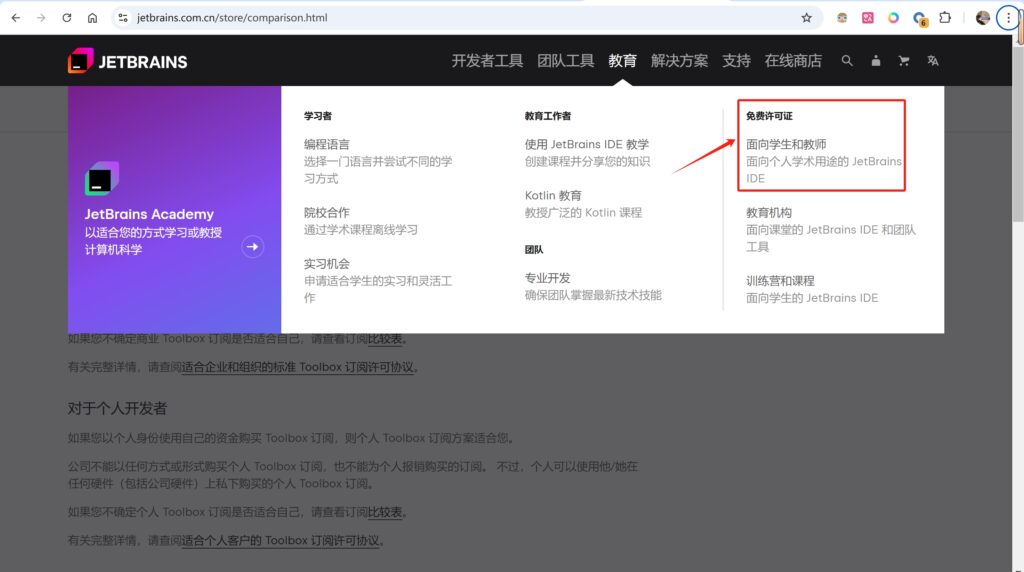Click the 团队 section heading
The width and height of the screenshot is (1024, 572).
(x=534, y=249)
